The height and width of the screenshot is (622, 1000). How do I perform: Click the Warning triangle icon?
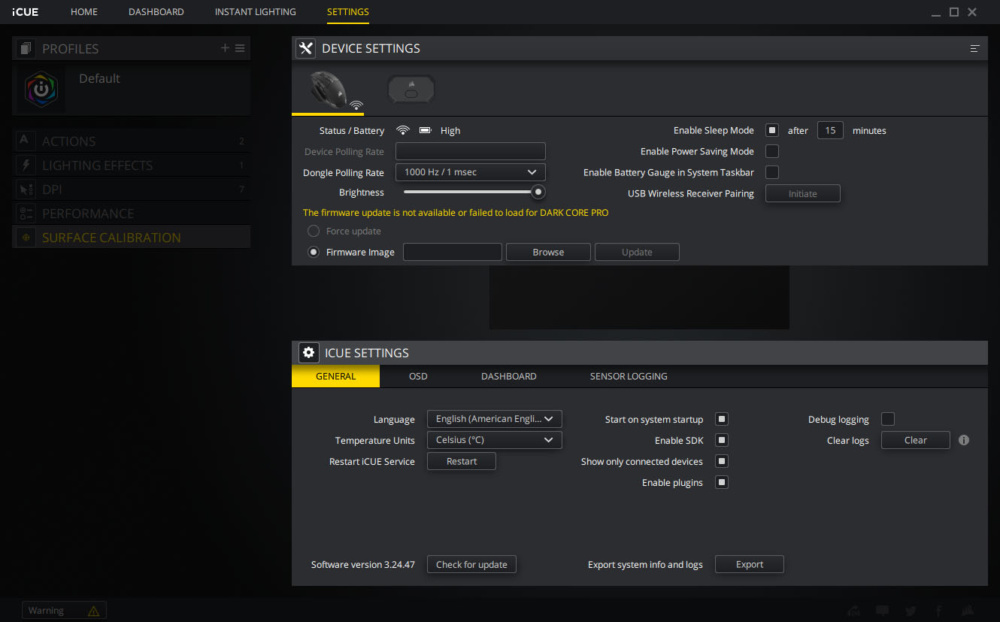tap(94, 611)
